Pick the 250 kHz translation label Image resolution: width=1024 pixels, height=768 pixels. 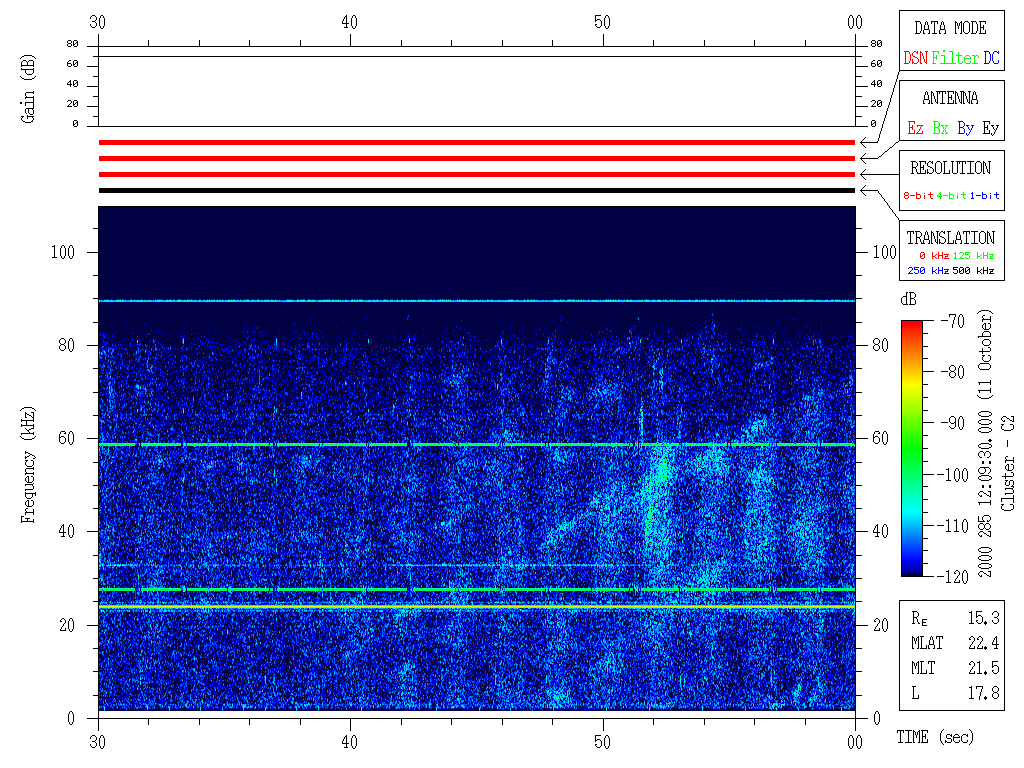[x=928, y=271]
